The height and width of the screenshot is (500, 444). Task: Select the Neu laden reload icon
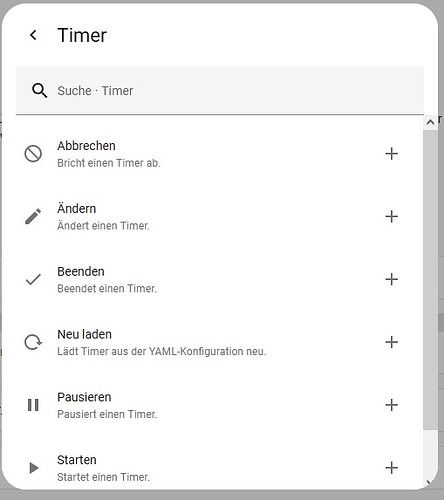pos(33,342)
